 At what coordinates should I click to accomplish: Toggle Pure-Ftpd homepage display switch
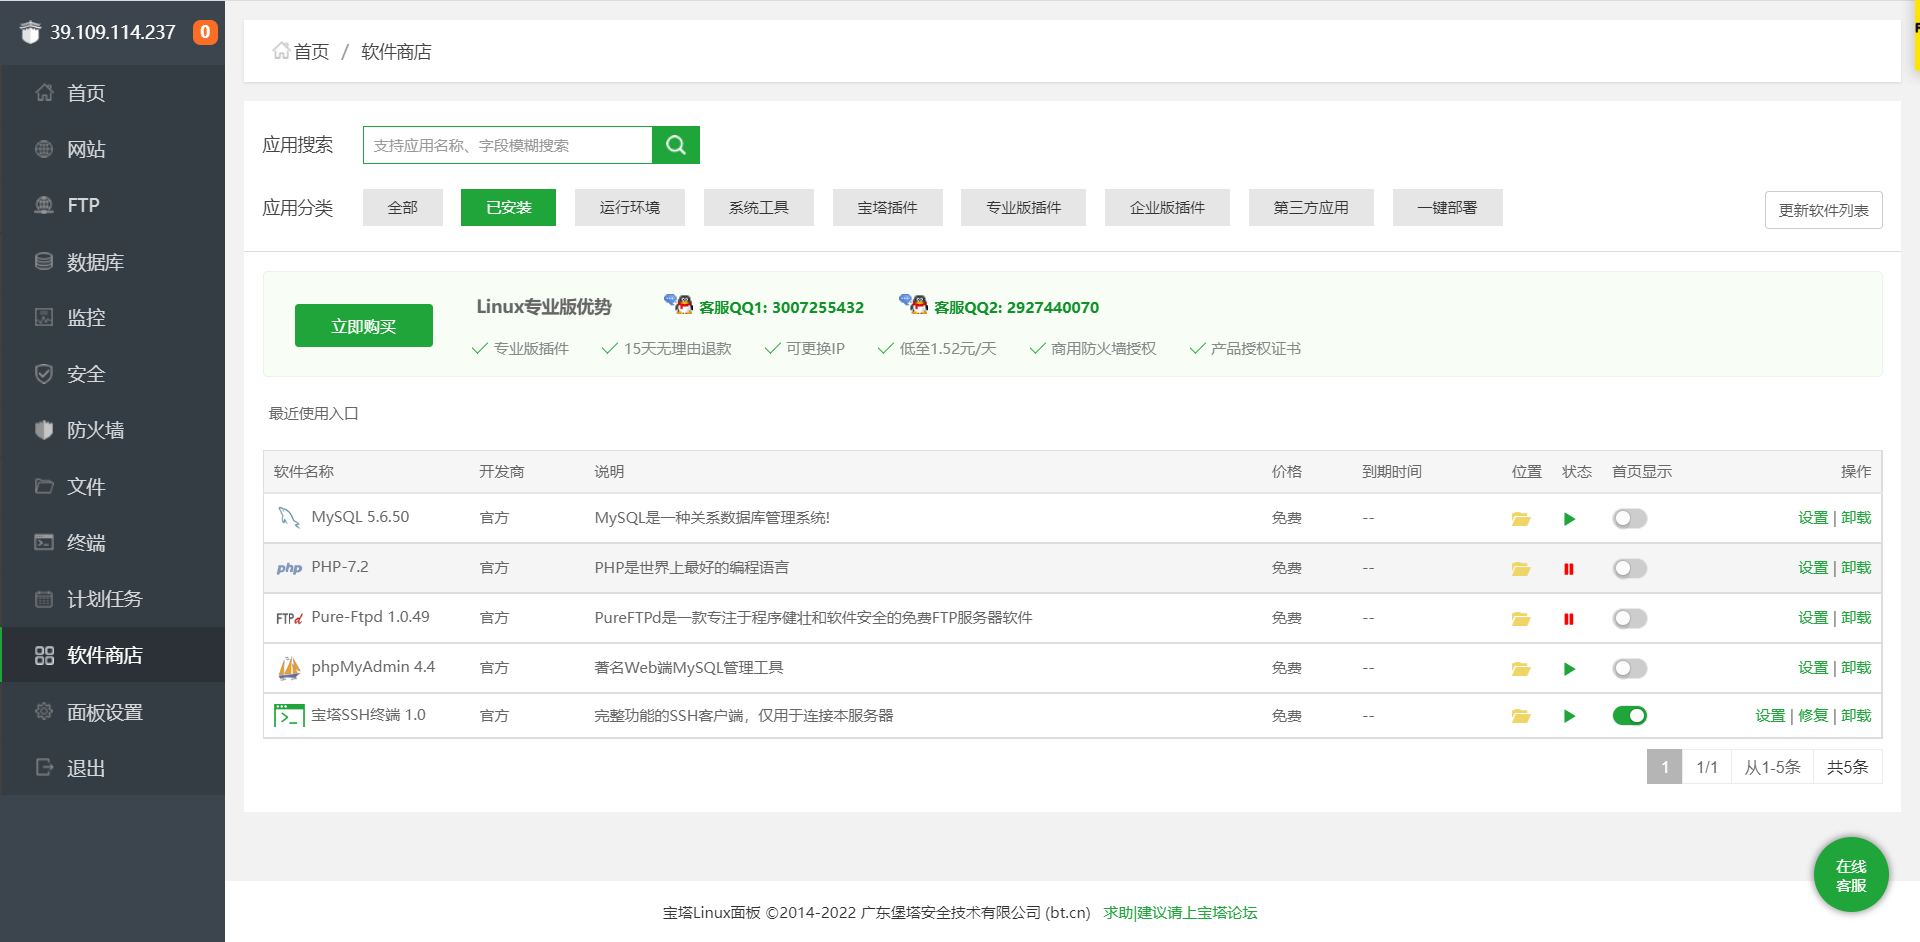(1629, 619)
